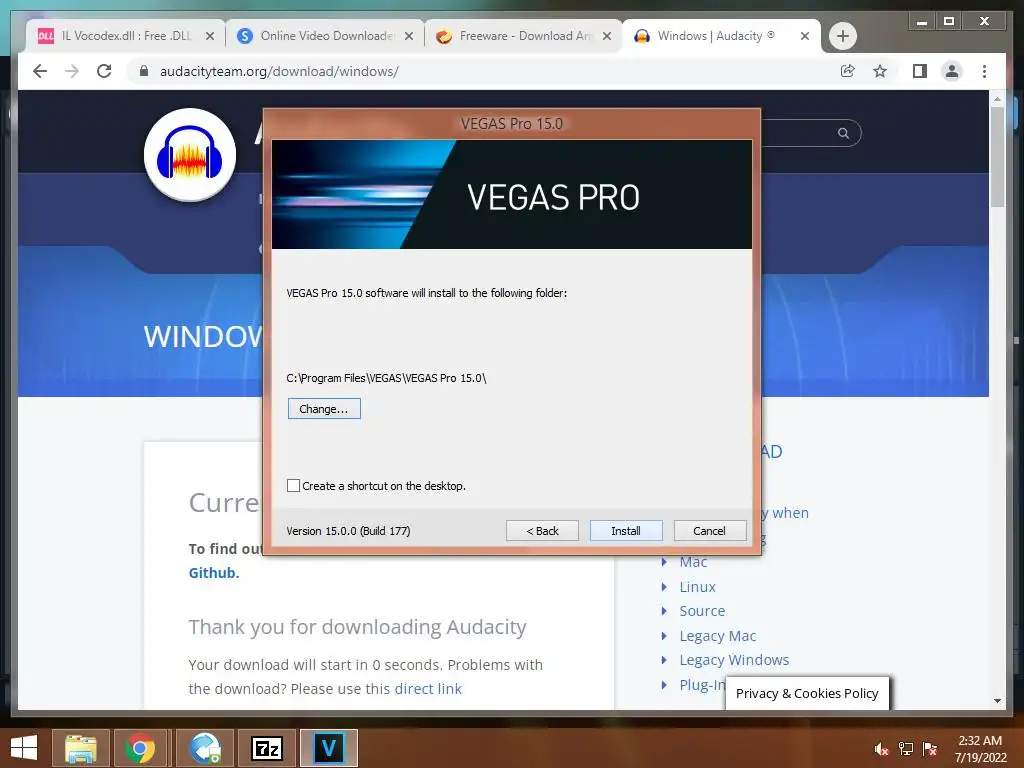Image resolution: width=1024 pixels, height=768 pixels.
Task: Open a new browser tab
Action: pos(843,36)
